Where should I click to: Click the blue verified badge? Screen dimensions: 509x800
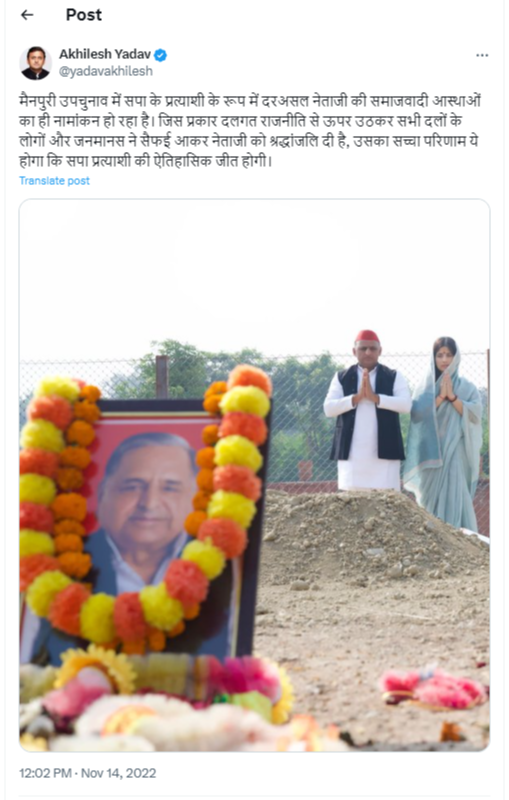coord(161,55)
